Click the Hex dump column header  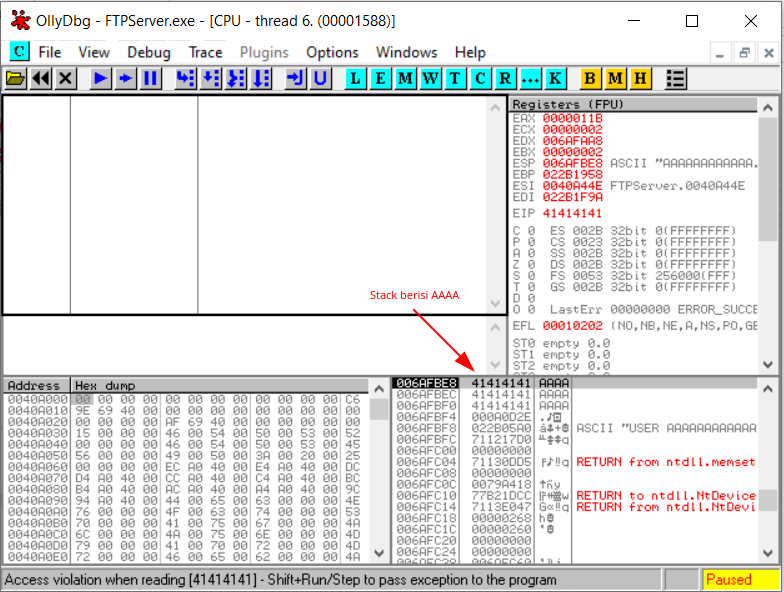point(220,386)
